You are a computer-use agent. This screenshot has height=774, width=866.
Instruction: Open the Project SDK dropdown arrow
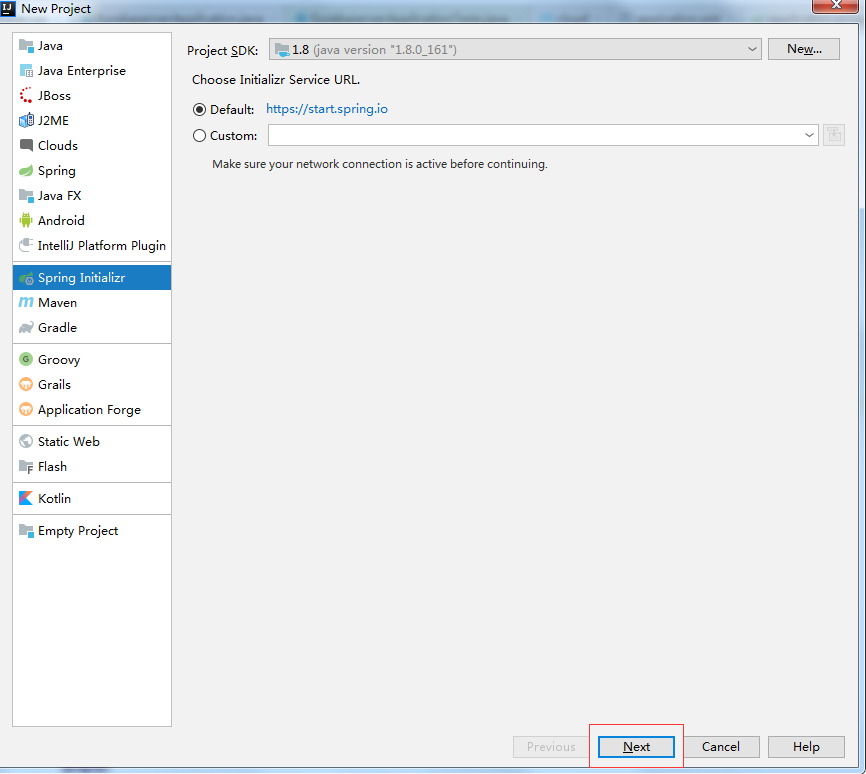coord(752,49)
